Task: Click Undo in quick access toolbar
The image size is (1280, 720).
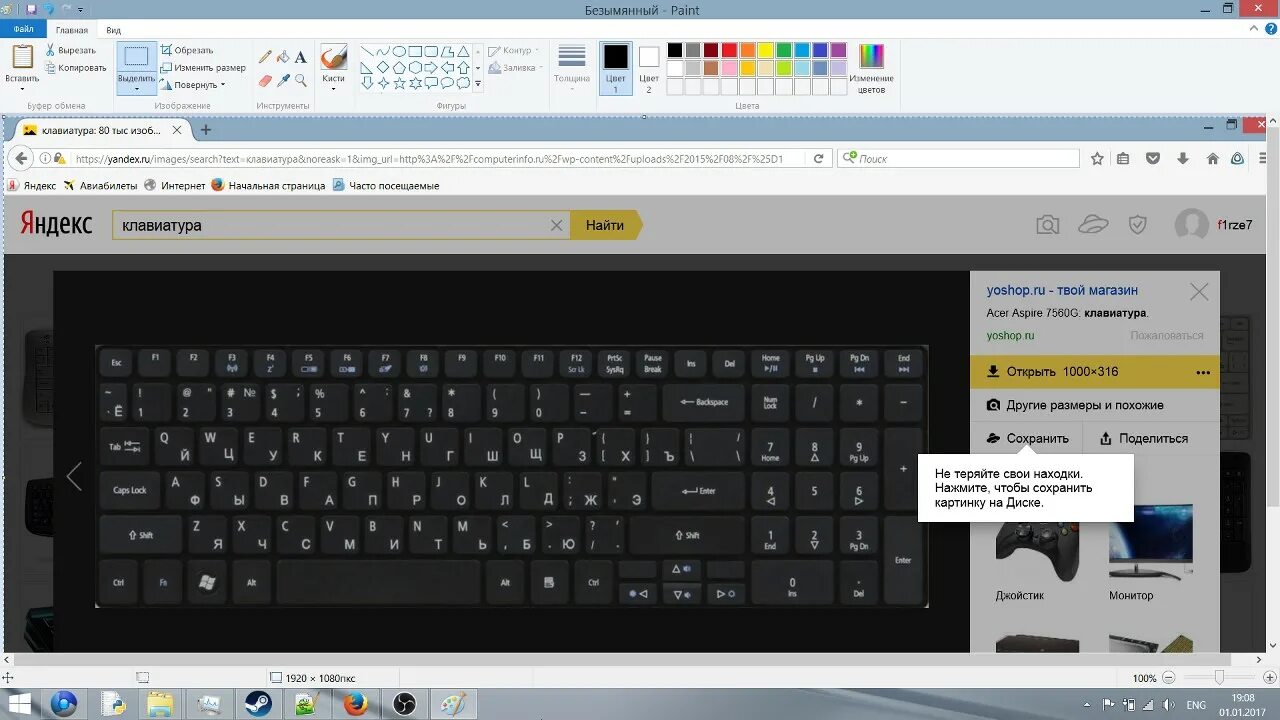Action: pyautogui.click(x=48, y=9)
